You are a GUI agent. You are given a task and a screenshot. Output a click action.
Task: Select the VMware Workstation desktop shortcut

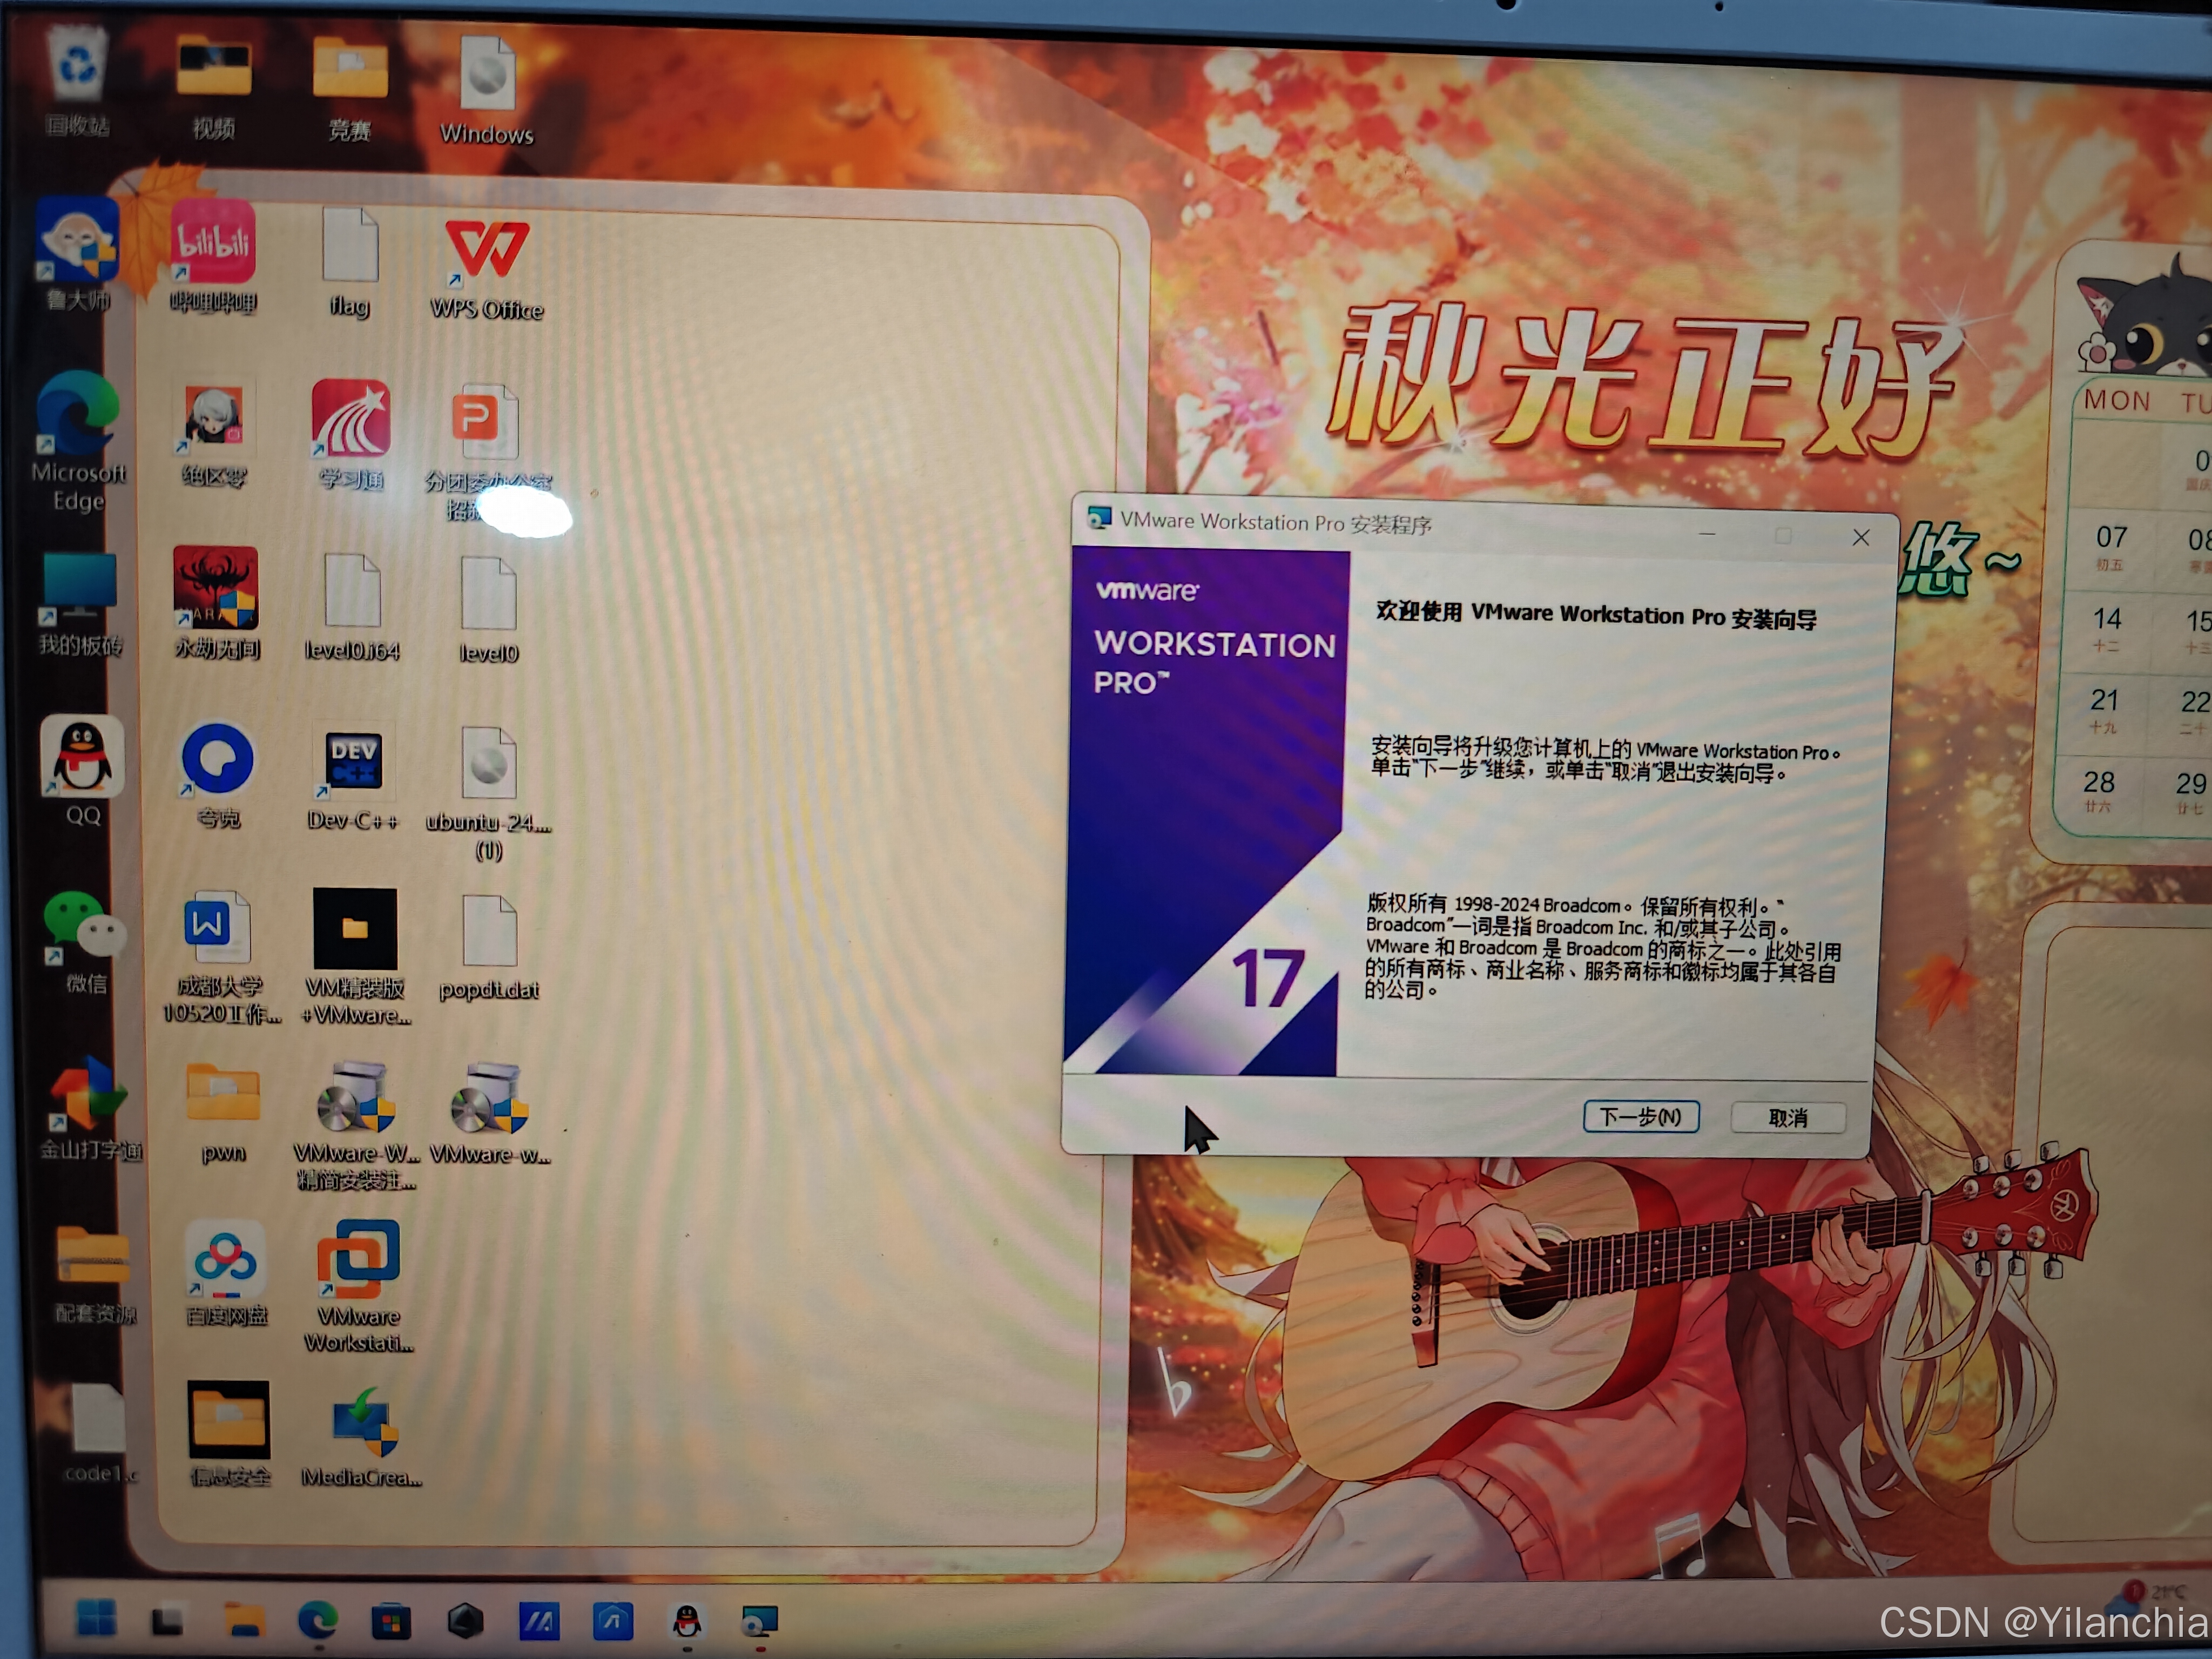[358, 1259]
